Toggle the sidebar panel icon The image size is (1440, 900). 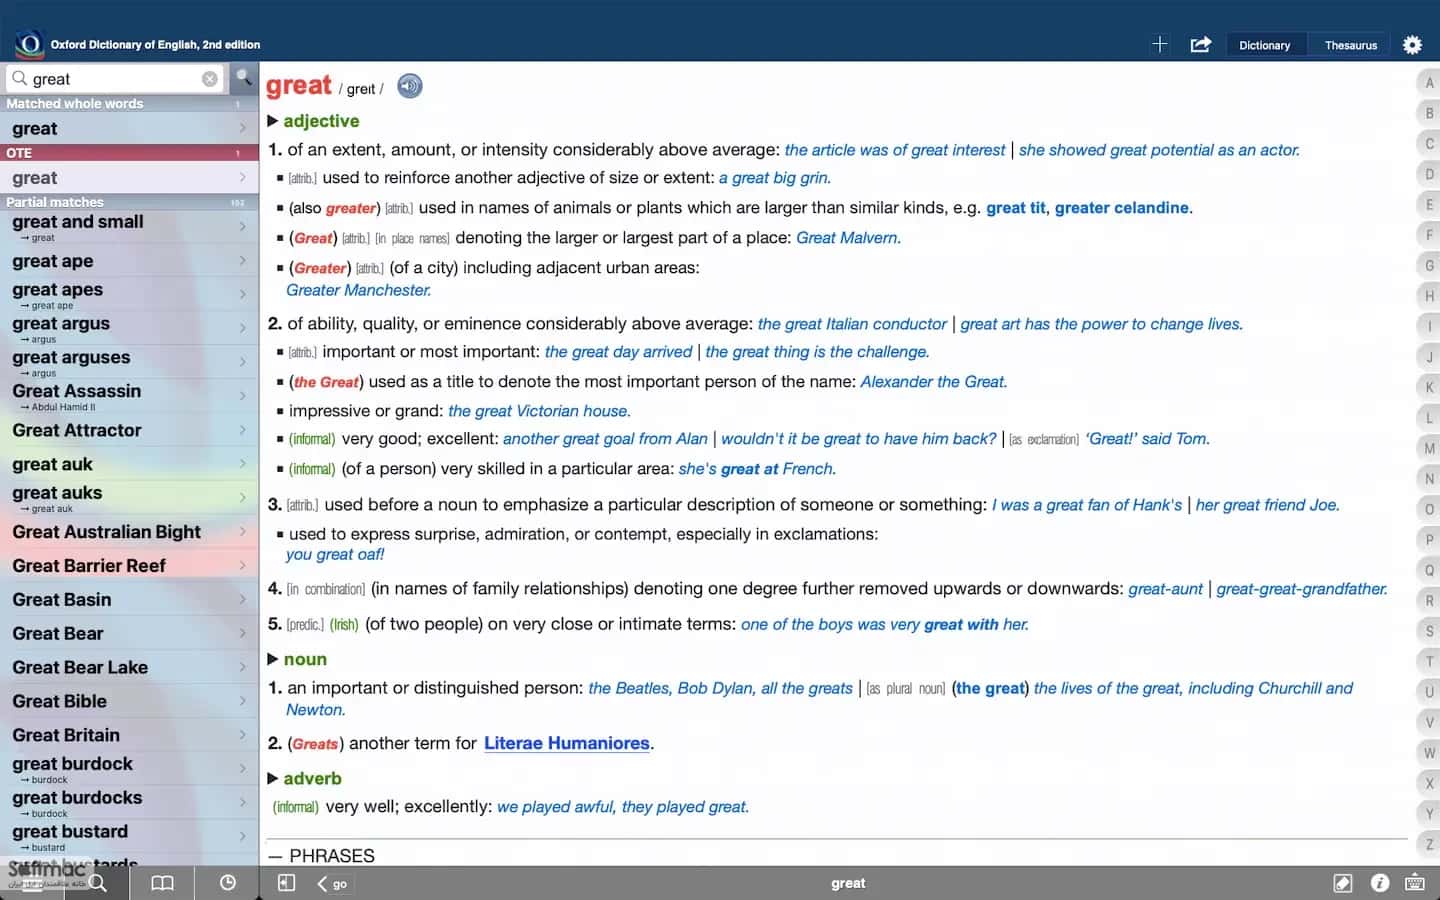286,883
